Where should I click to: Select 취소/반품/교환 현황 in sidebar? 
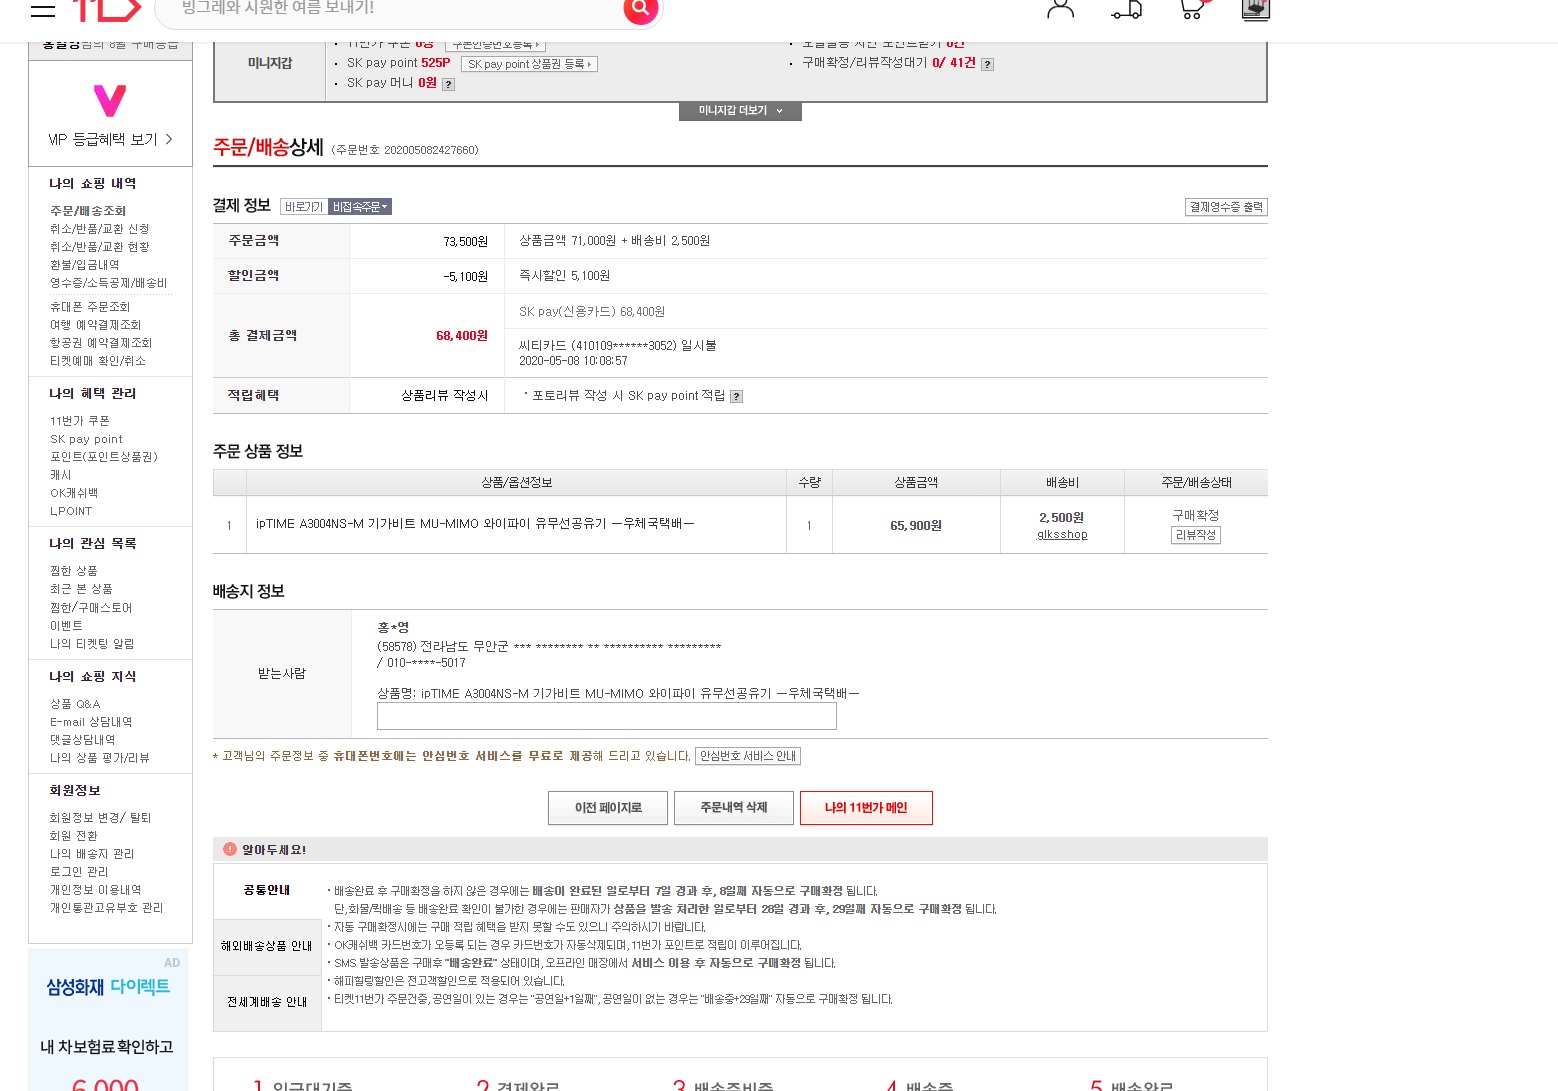[x=100, y=247]
